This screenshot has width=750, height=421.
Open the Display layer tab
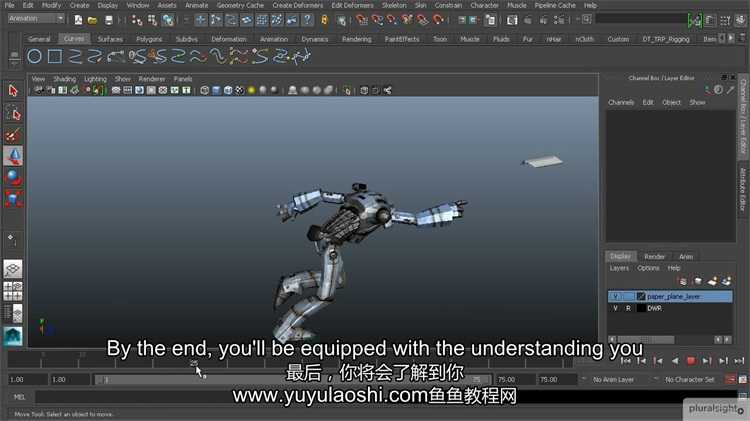620,256
